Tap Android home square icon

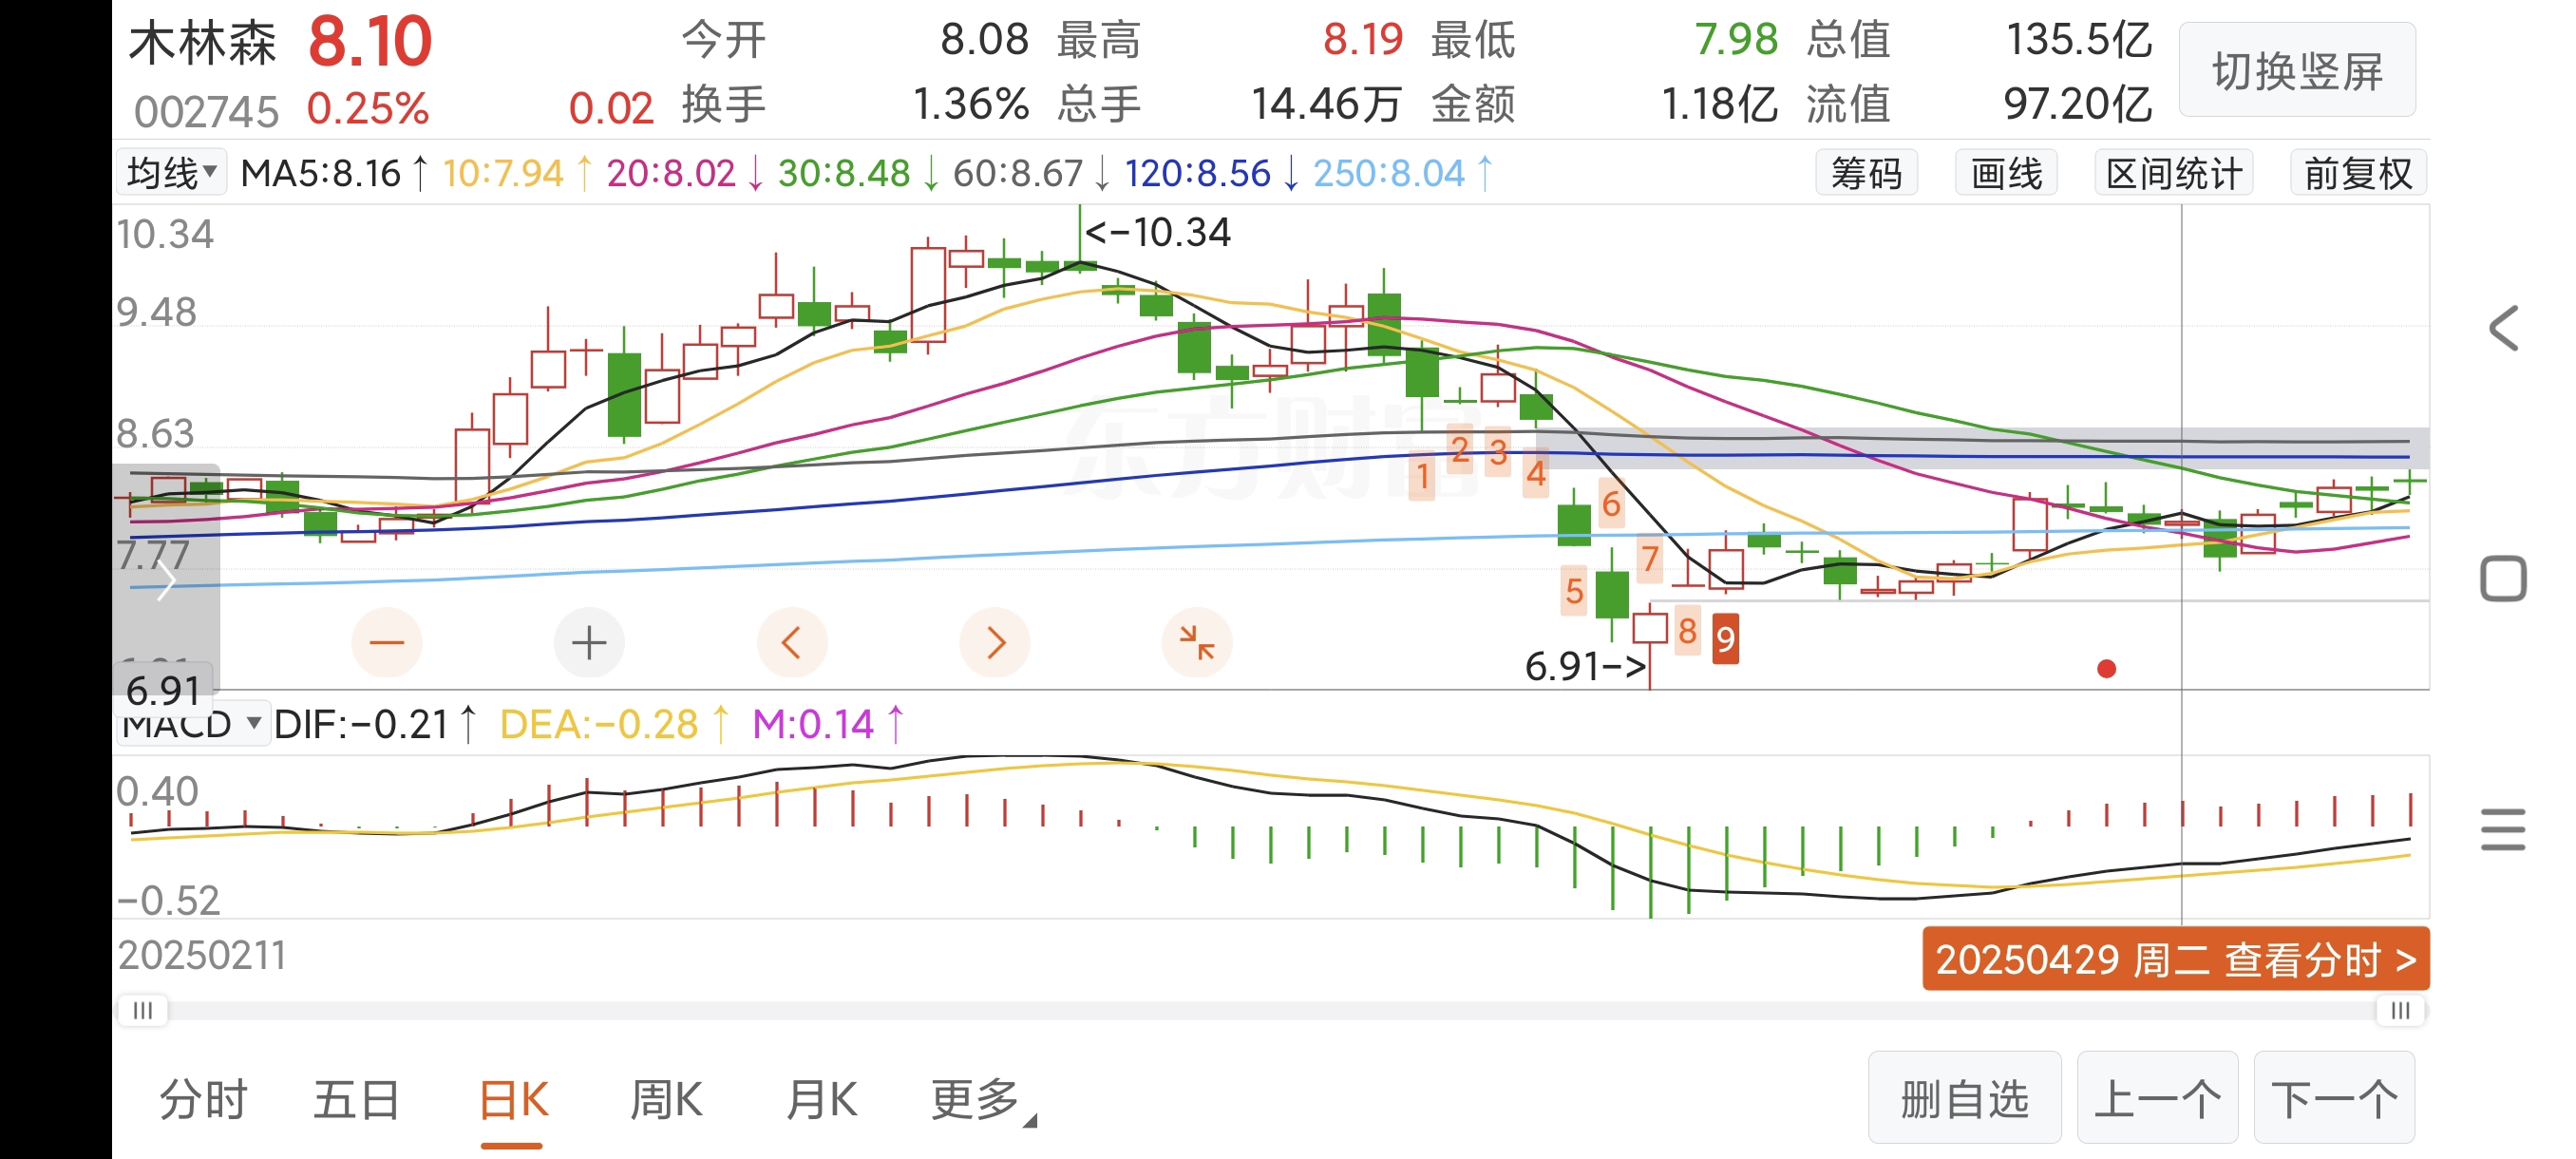[x=2502, y=579]
